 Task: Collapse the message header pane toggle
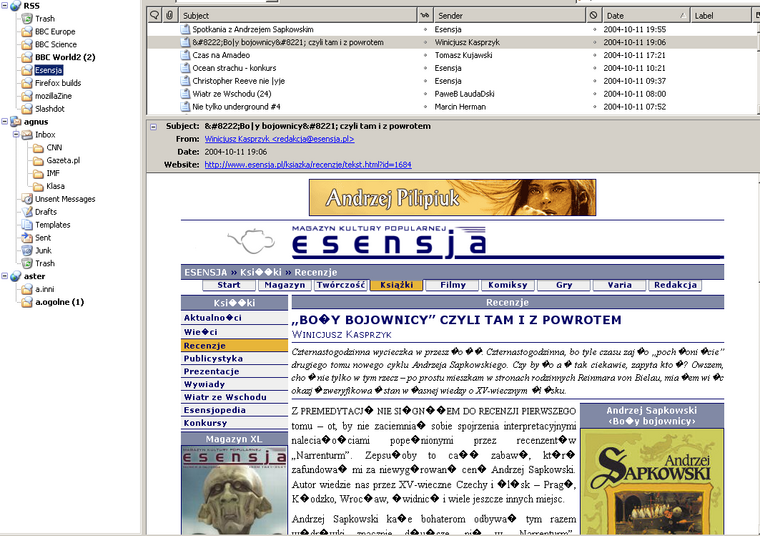click(154, 127)
